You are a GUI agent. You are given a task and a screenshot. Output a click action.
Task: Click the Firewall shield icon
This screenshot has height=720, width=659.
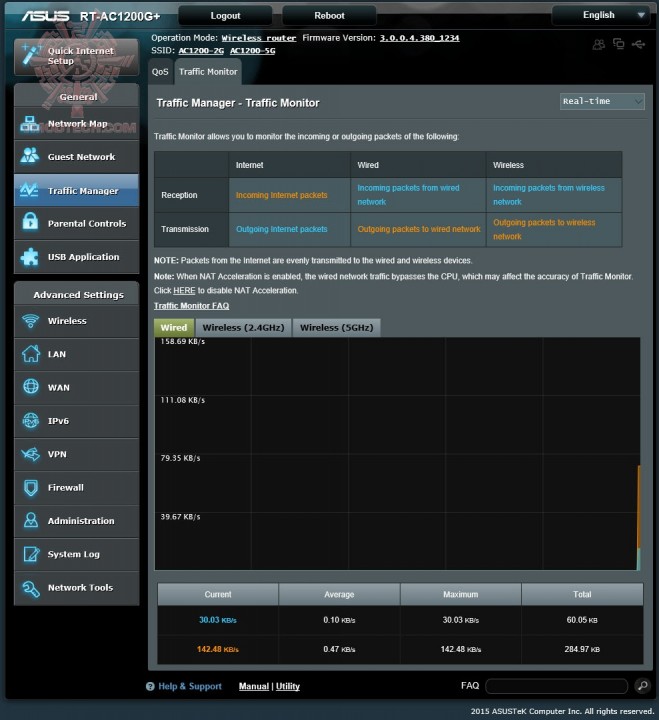pyautogui.click(x=31, y=487)
